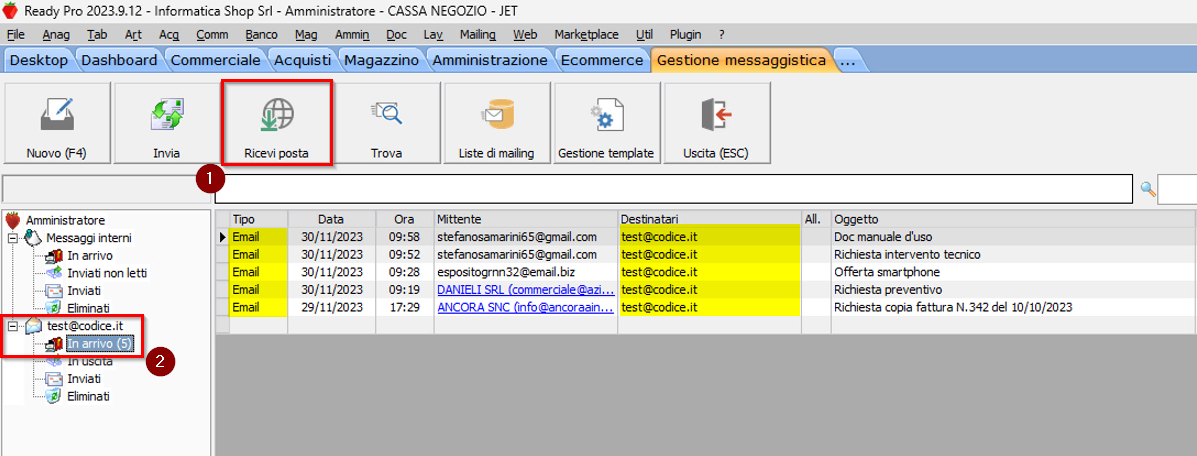Open the Mailing menu
The width and height of the screenshot is (1197, 456).
click(478, 34)
